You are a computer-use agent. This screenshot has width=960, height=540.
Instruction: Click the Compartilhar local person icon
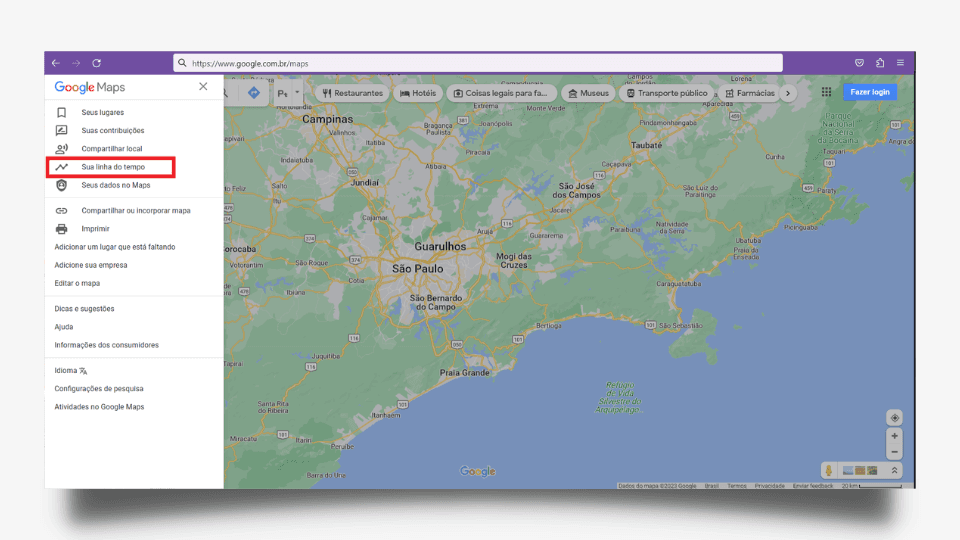tap(62, 149)
